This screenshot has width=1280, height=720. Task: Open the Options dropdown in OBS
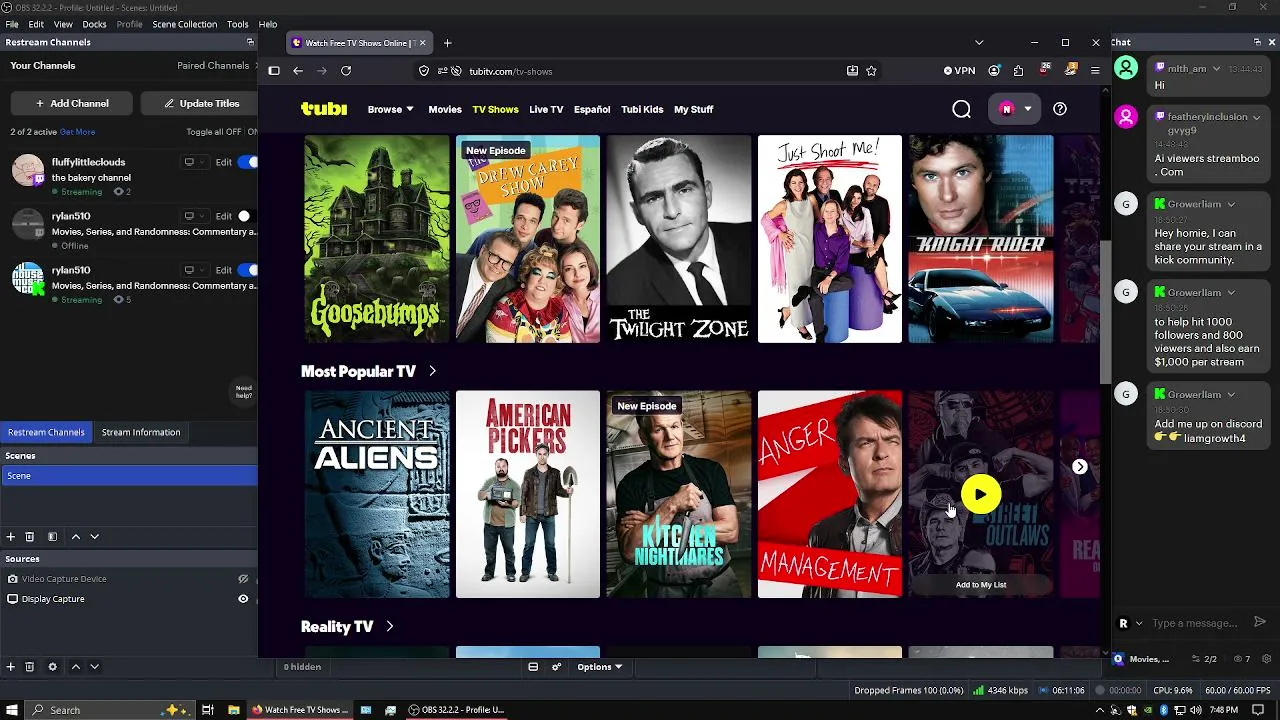[x=599, y=667]
